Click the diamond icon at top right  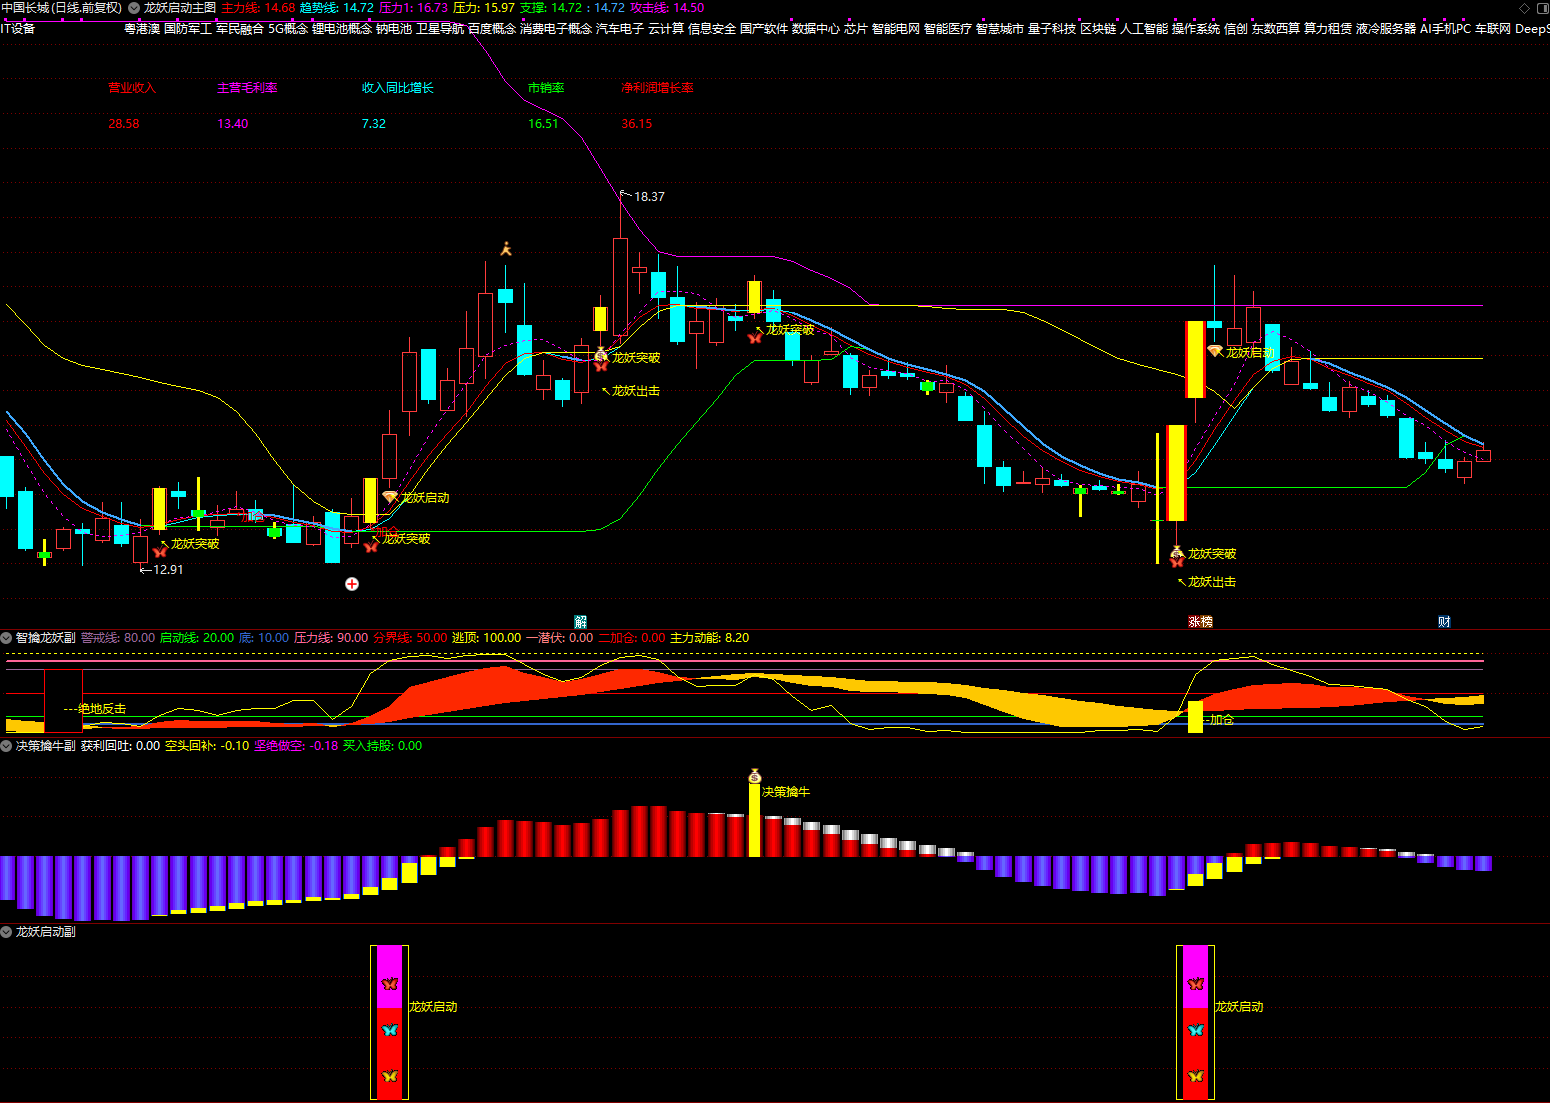click(1524, 8)
